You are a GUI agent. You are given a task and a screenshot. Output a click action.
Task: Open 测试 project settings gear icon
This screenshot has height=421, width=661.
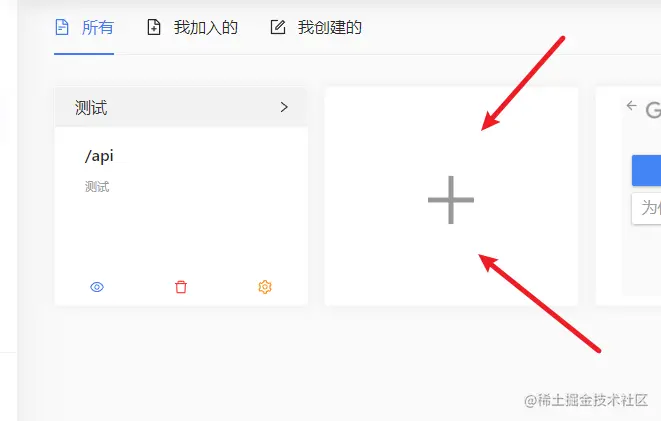tap(265, 287)
